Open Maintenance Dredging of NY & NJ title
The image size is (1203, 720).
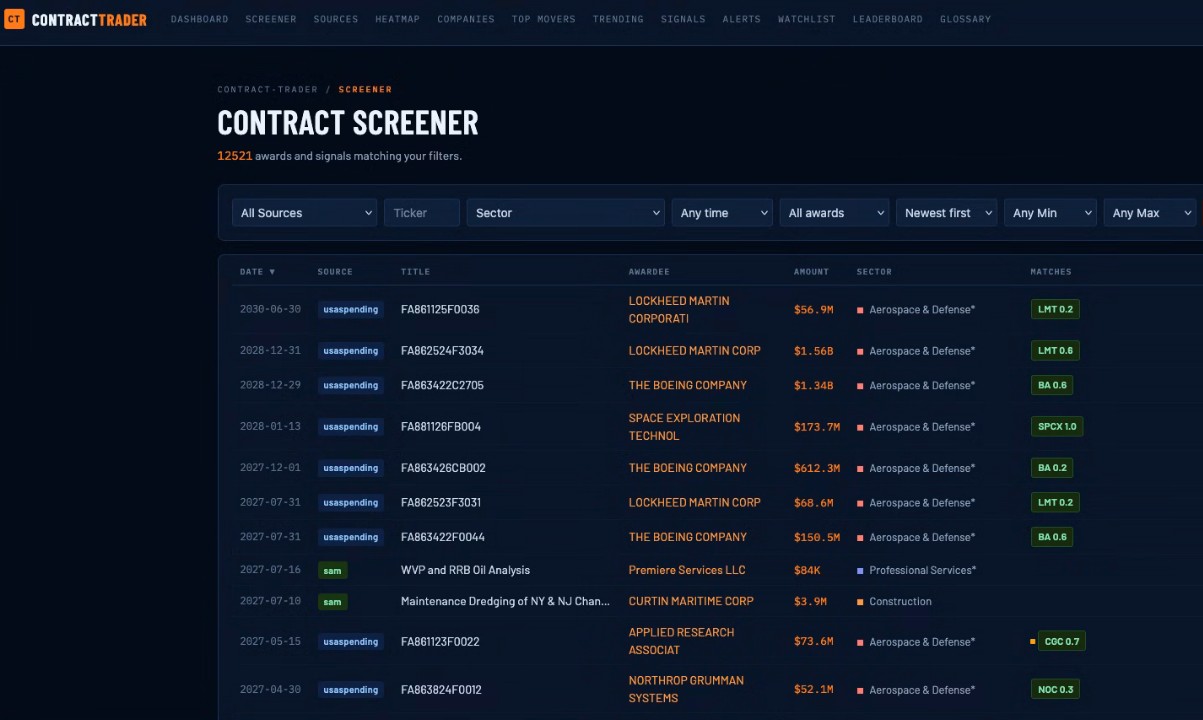pos(505,602)
